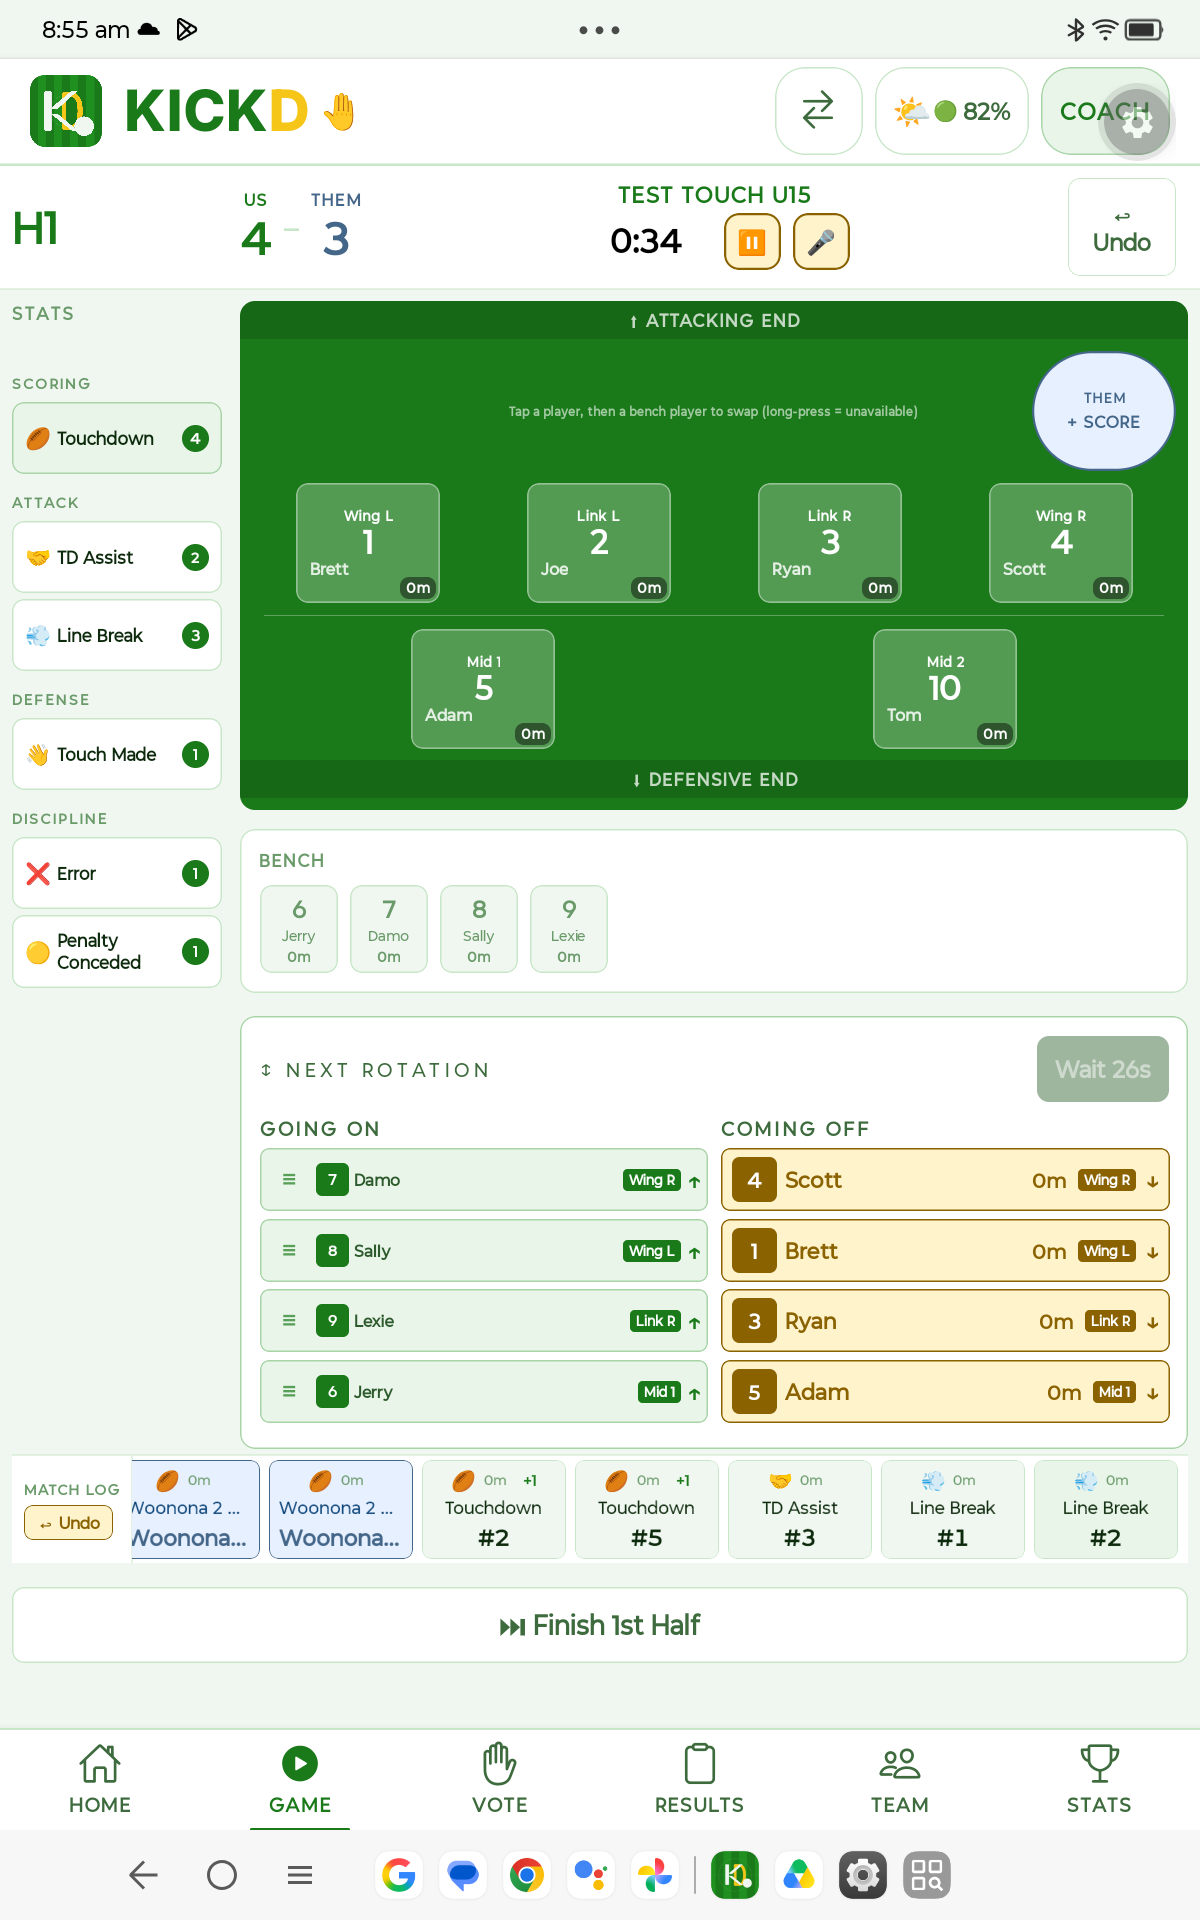
Task: Pause the match timer
Action: coord(752,242)
